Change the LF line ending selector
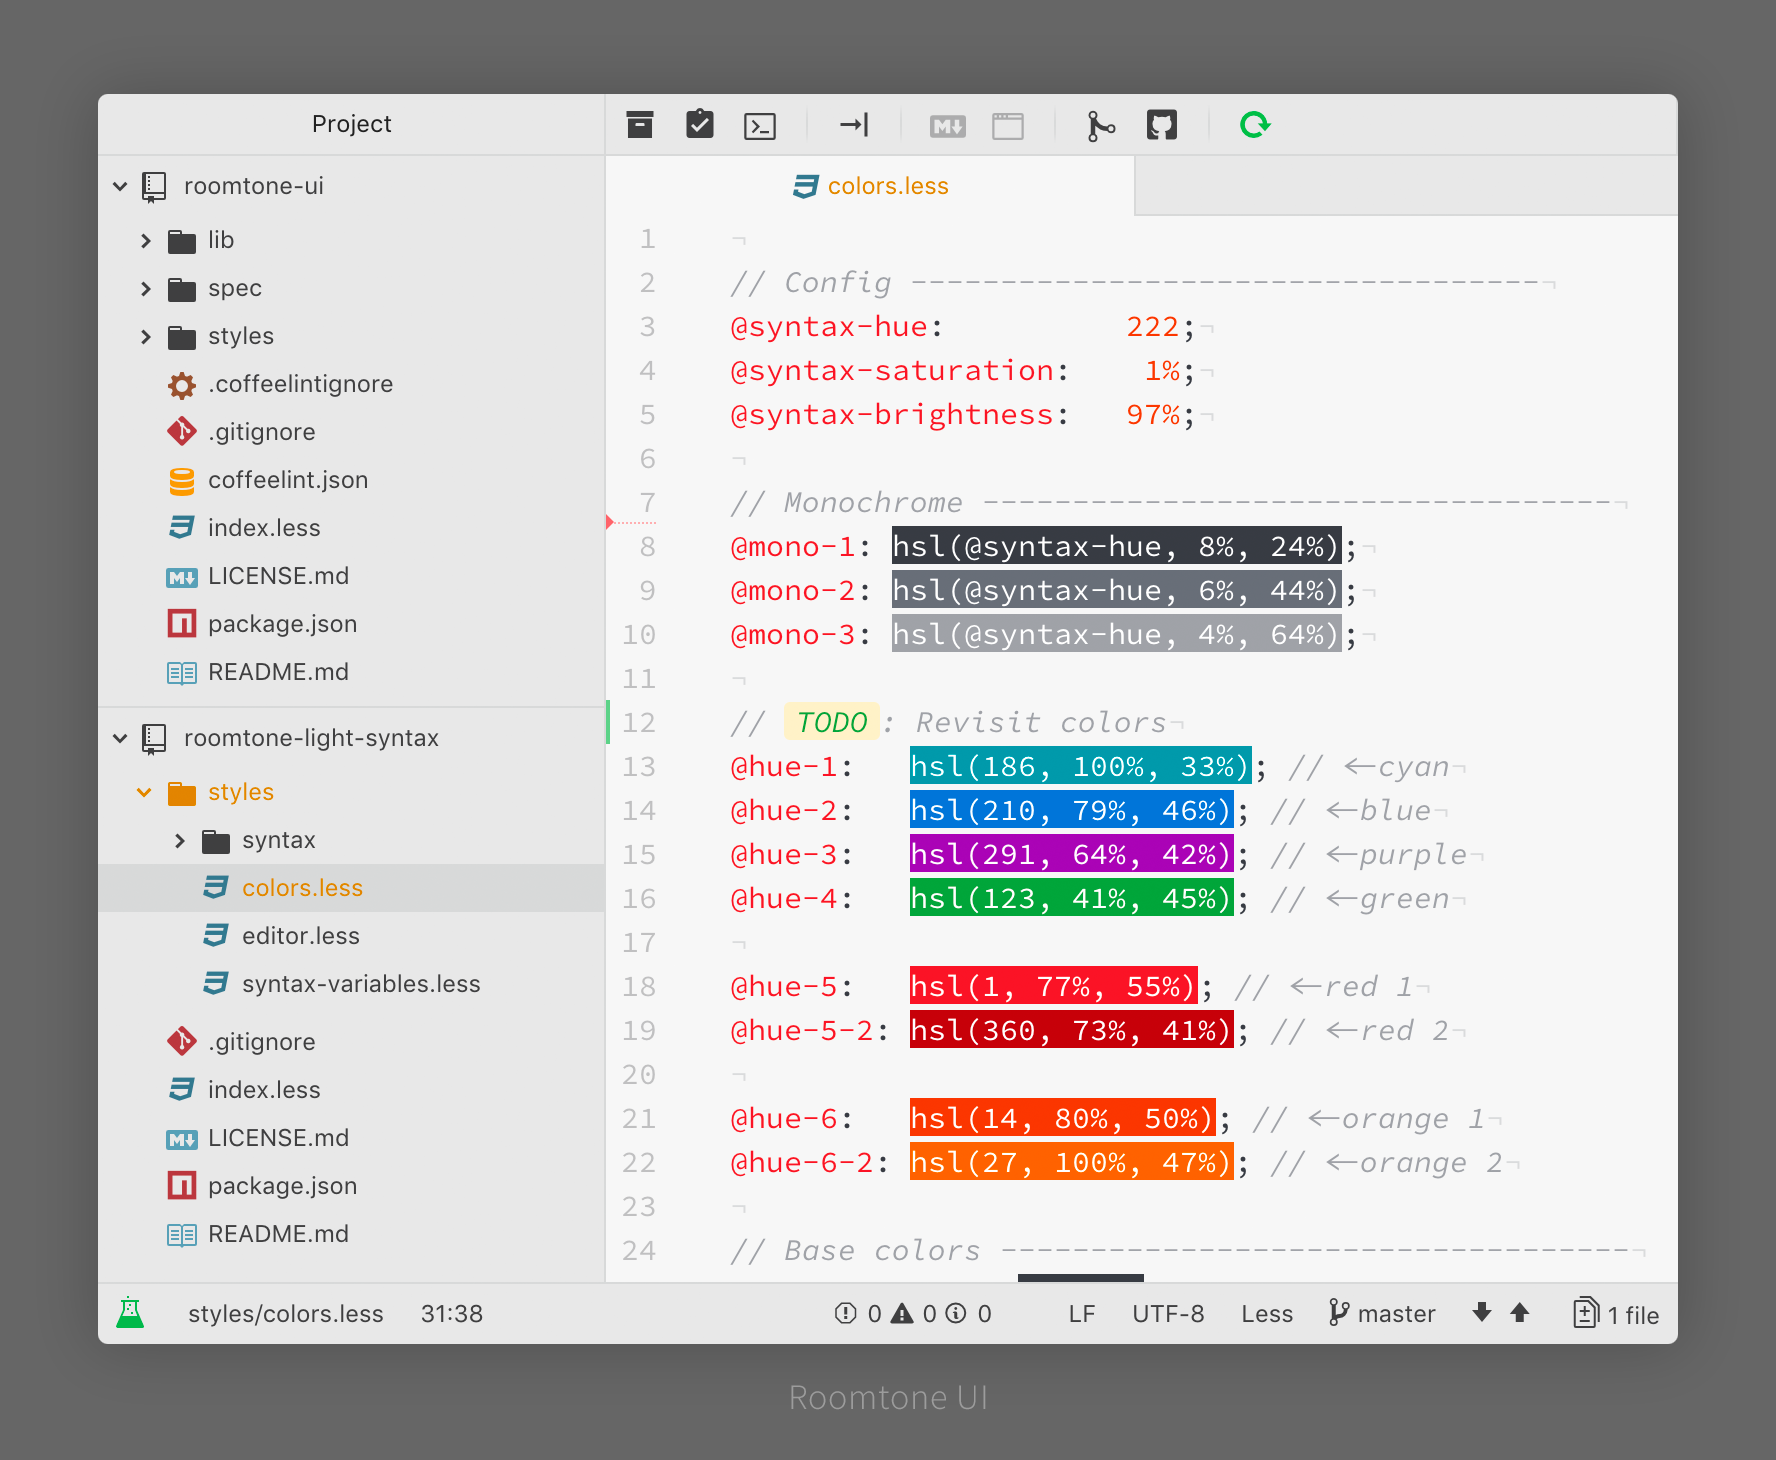The height and width of the screenshot is (1460, 1776). (1082, 1314)
